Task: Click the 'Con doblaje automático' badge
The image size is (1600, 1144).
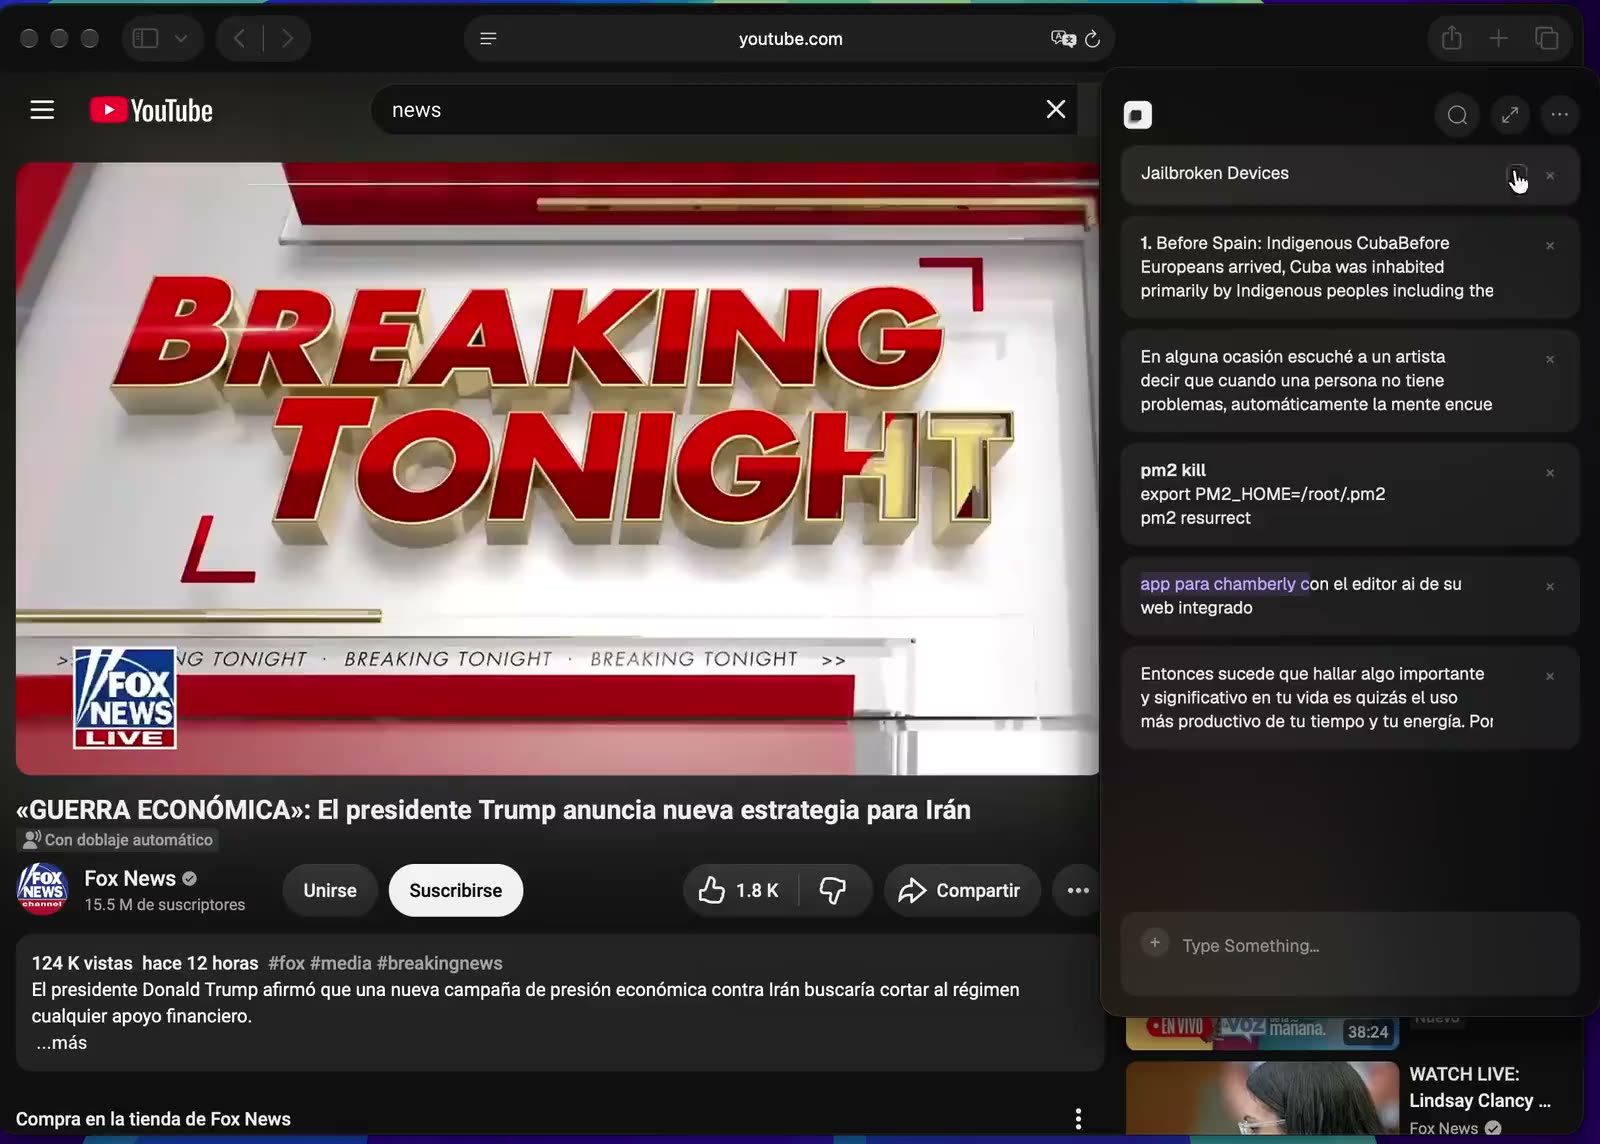Action: click(x=118, y=840)
